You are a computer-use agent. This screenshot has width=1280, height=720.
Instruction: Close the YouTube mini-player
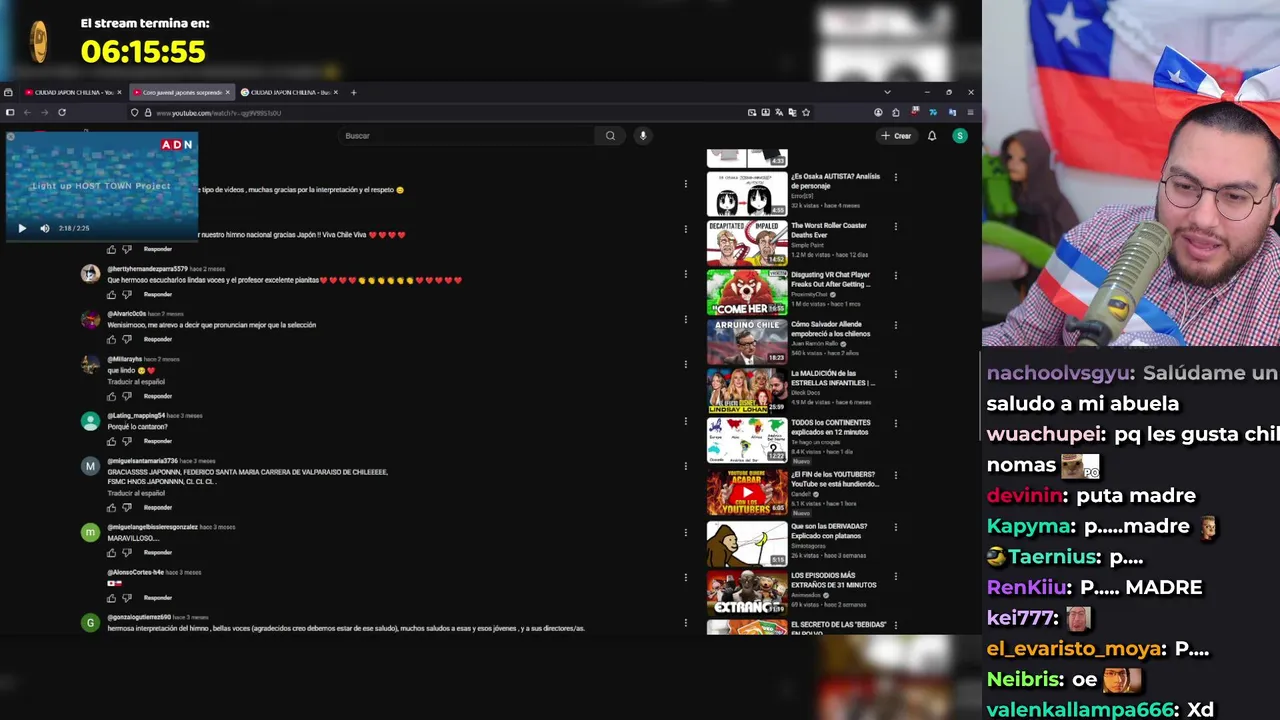click(x=10, y=137)
